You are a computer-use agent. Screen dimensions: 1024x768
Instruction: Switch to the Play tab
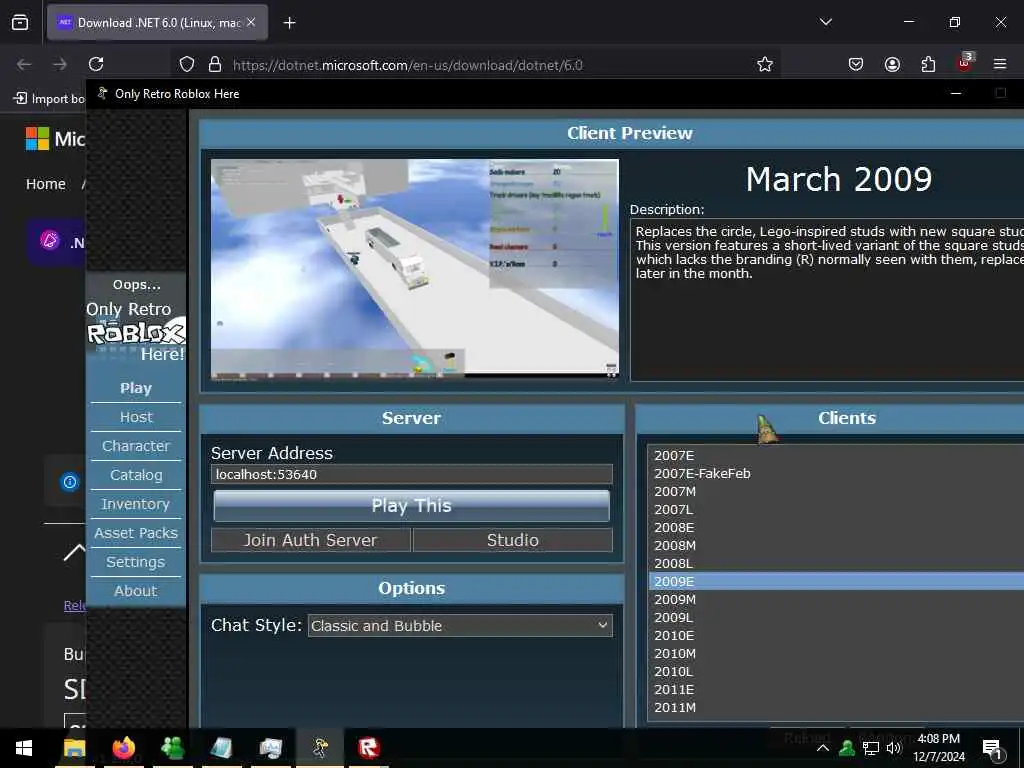[136, 388]
